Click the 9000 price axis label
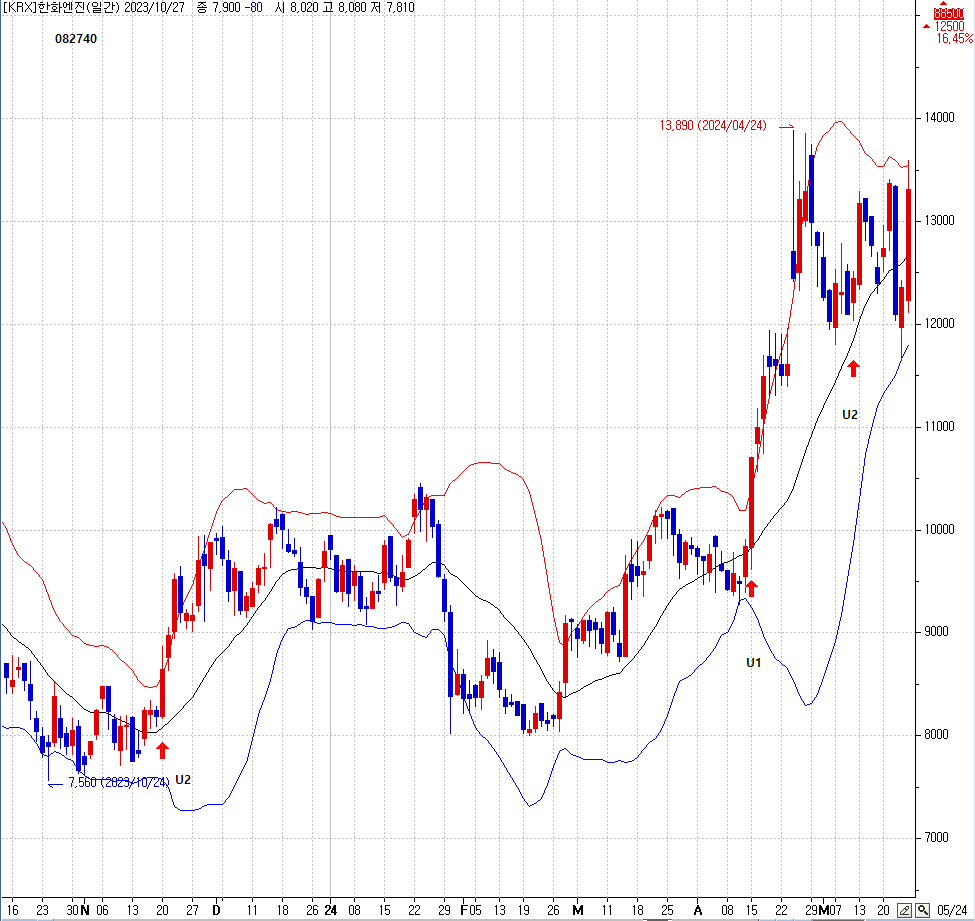The width and height of the screenshot is (975, 921). pos(936,632)
